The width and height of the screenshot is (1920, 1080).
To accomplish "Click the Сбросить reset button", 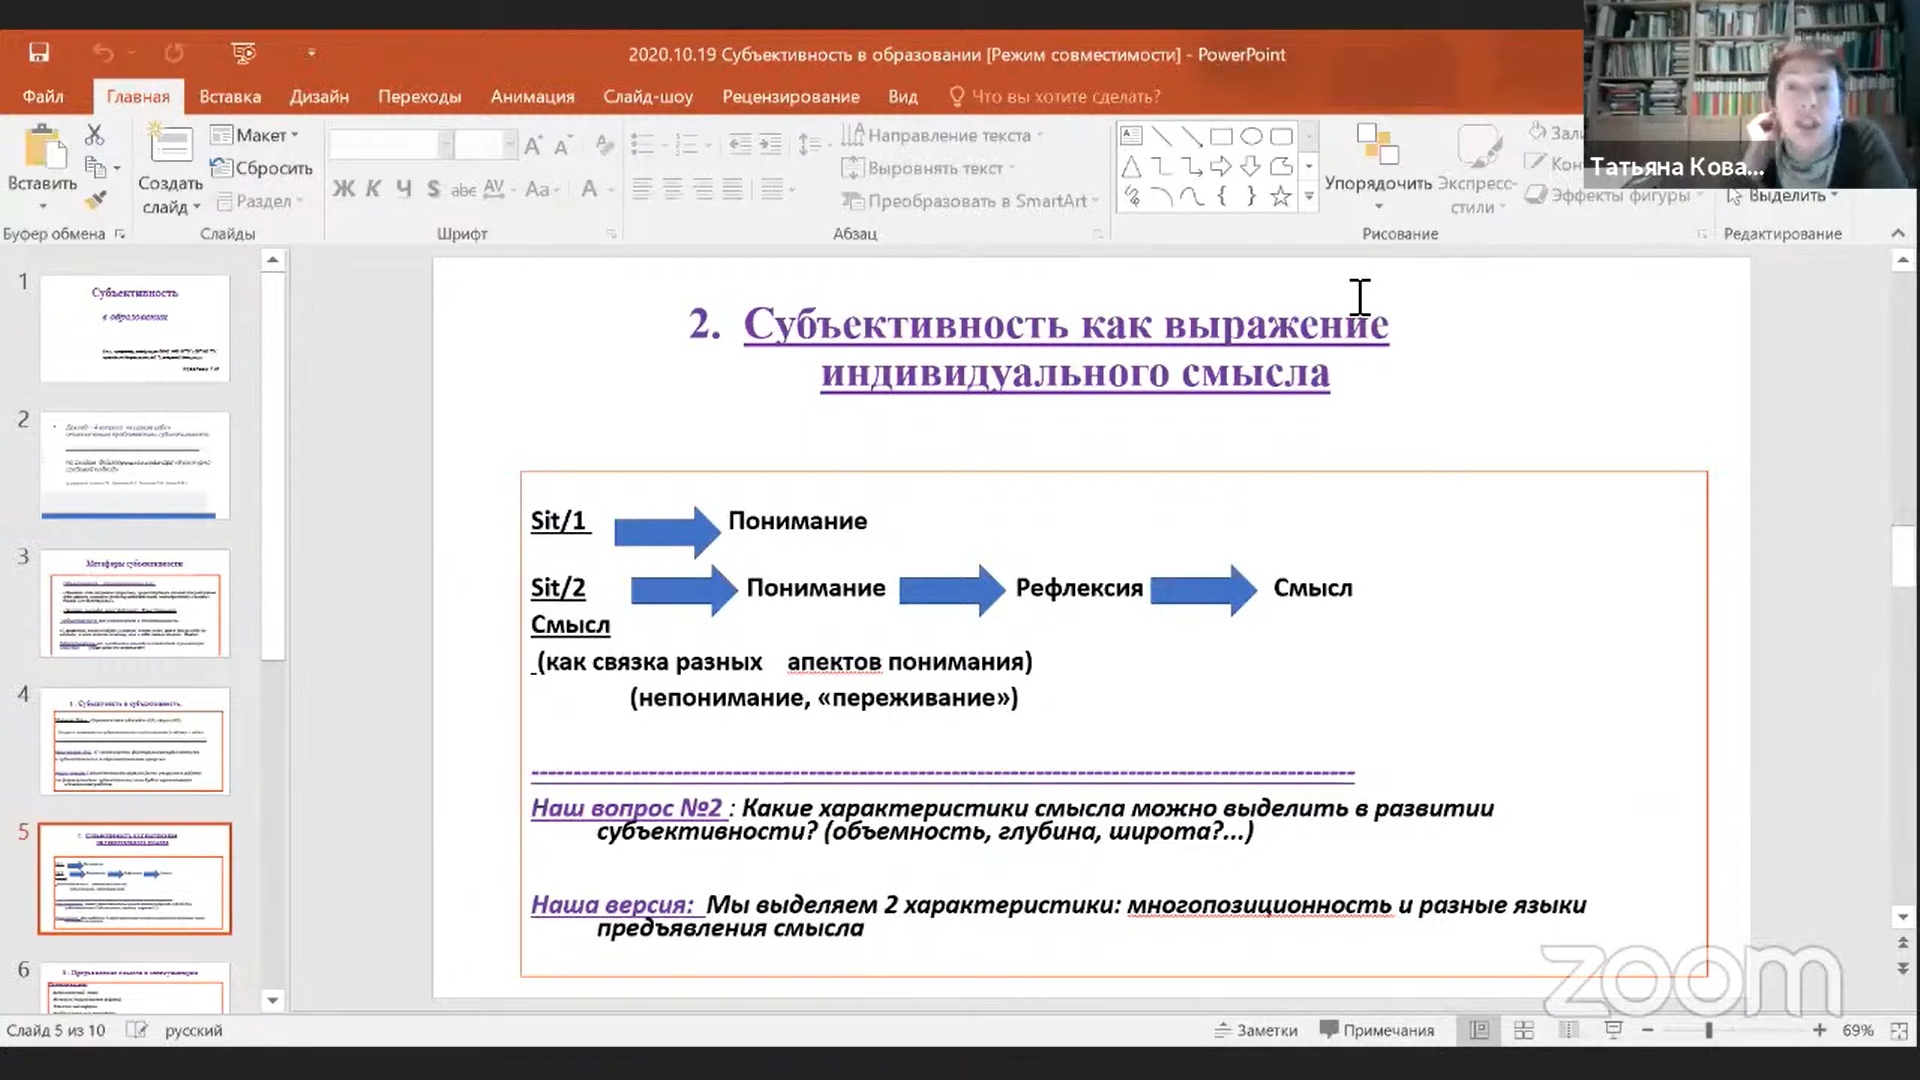I will click(262, 168).
